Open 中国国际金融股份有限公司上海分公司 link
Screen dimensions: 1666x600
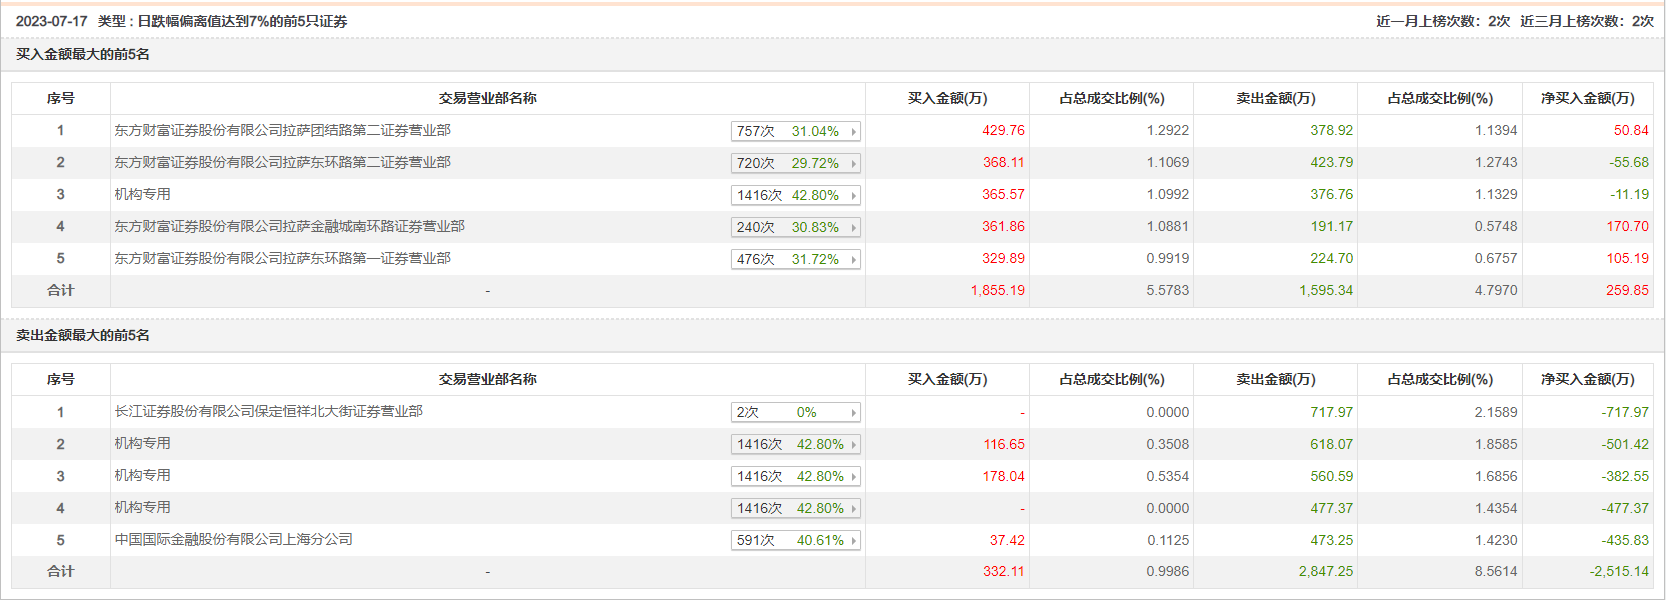[x=233, y=539]
